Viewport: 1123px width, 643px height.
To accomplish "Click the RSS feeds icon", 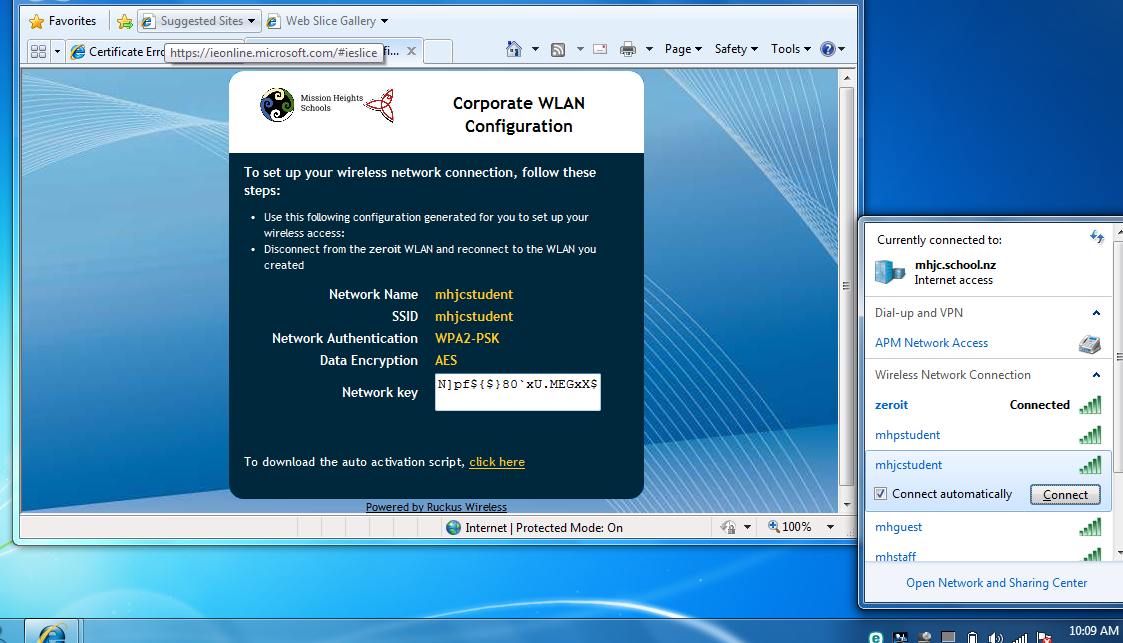I will pos(558,49).
